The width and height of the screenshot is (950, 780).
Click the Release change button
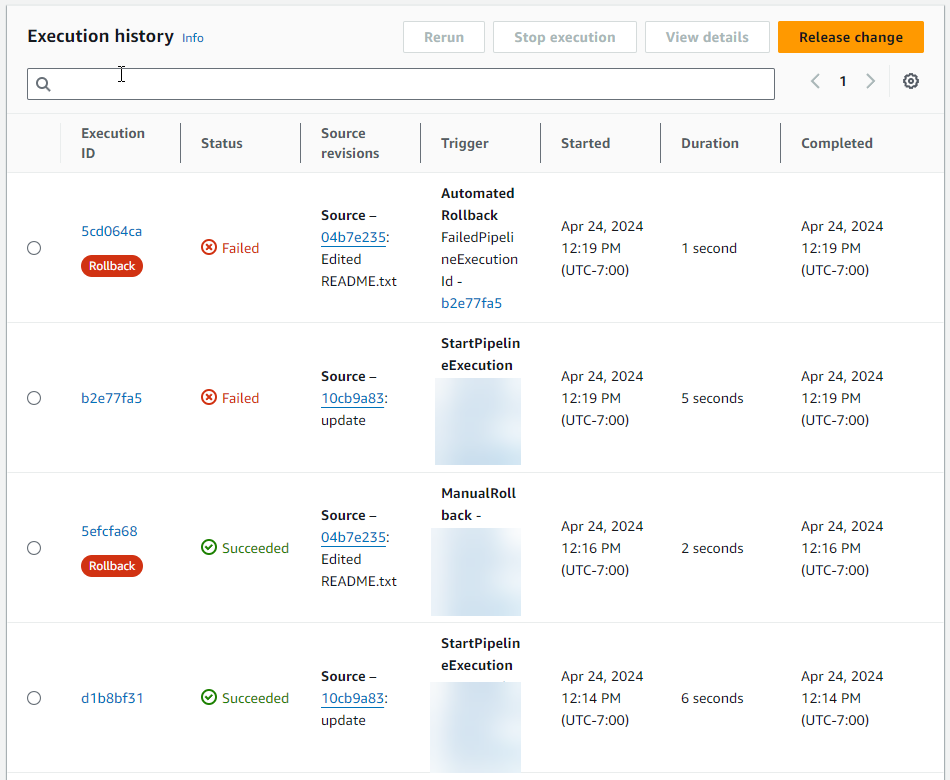tap(850, 37)
